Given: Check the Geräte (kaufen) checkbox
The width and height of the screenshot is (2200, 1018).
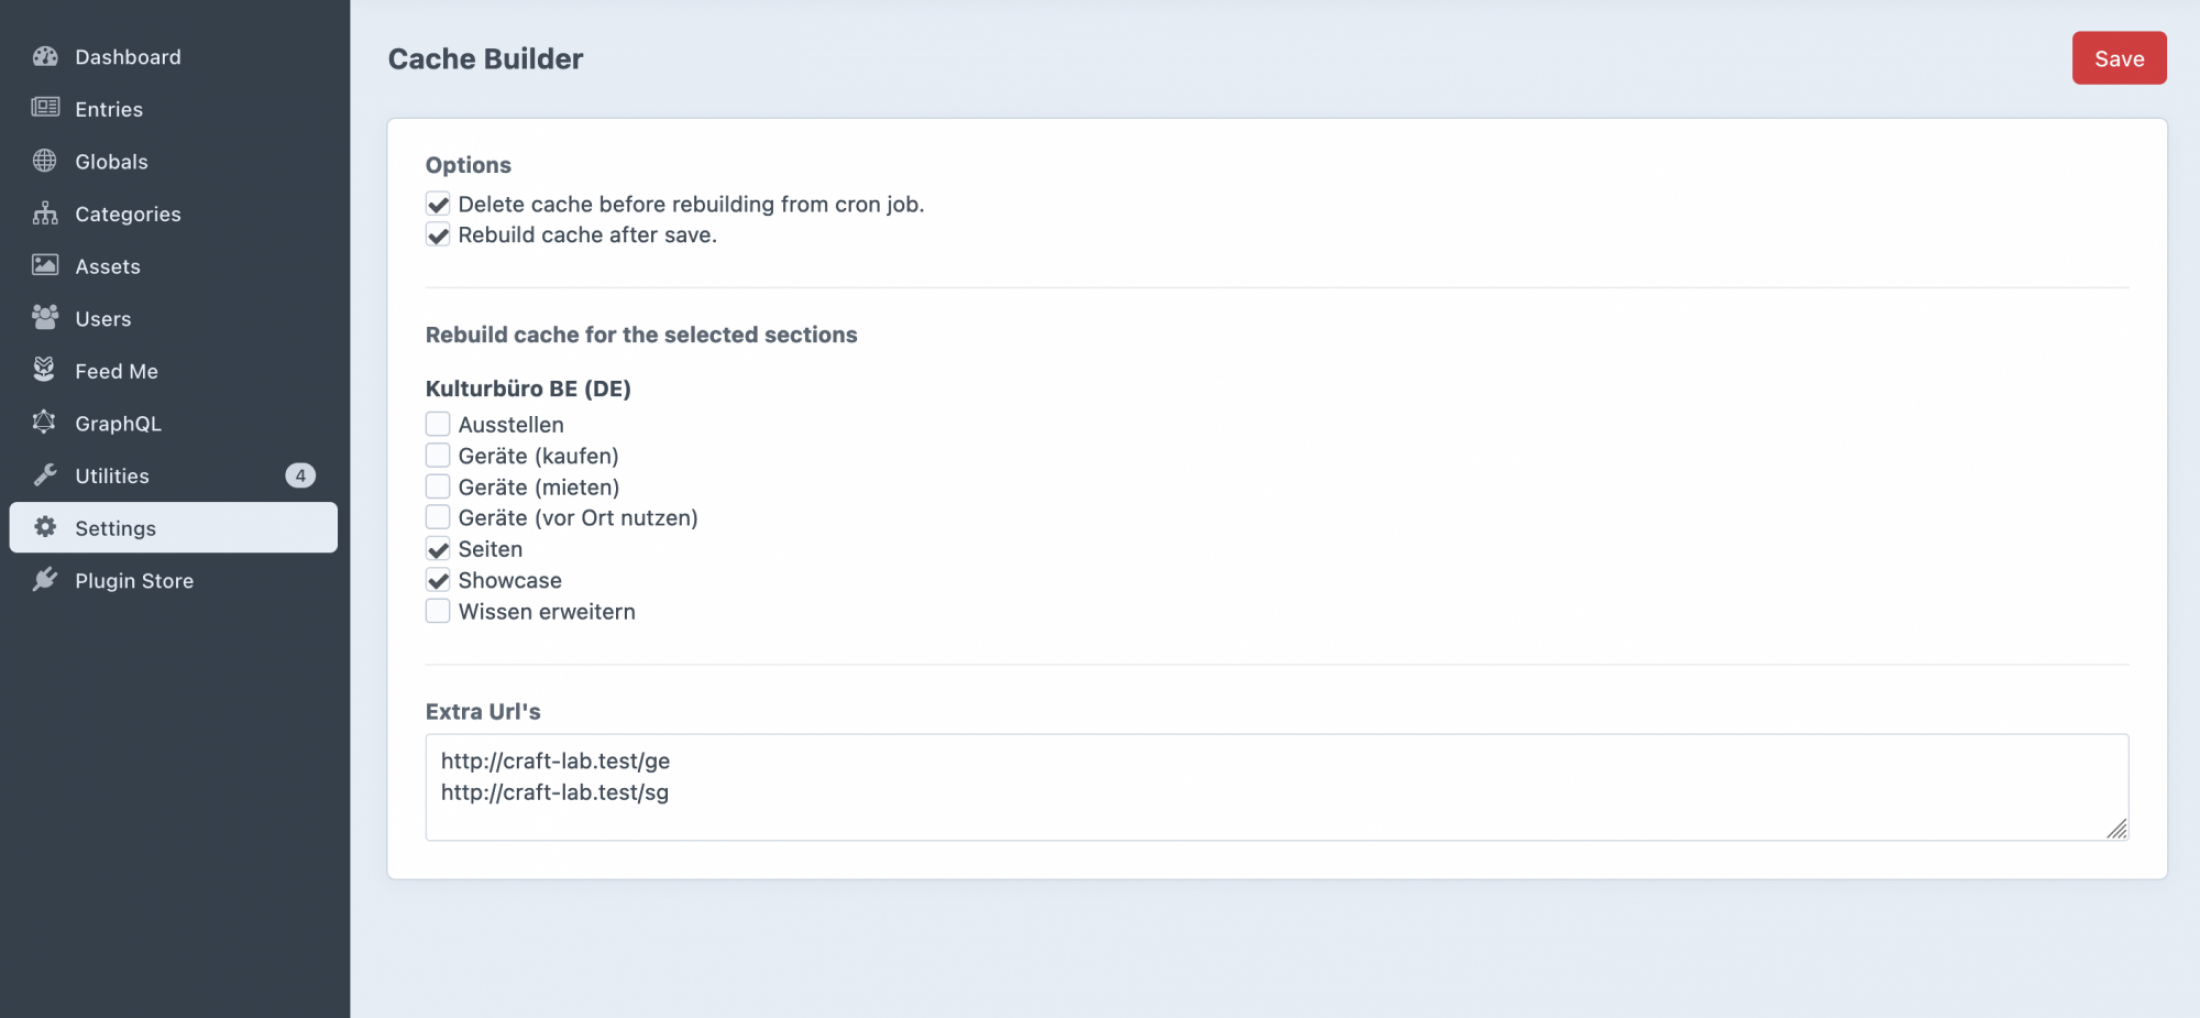Looking at the screenshot, I should (438, 455).
